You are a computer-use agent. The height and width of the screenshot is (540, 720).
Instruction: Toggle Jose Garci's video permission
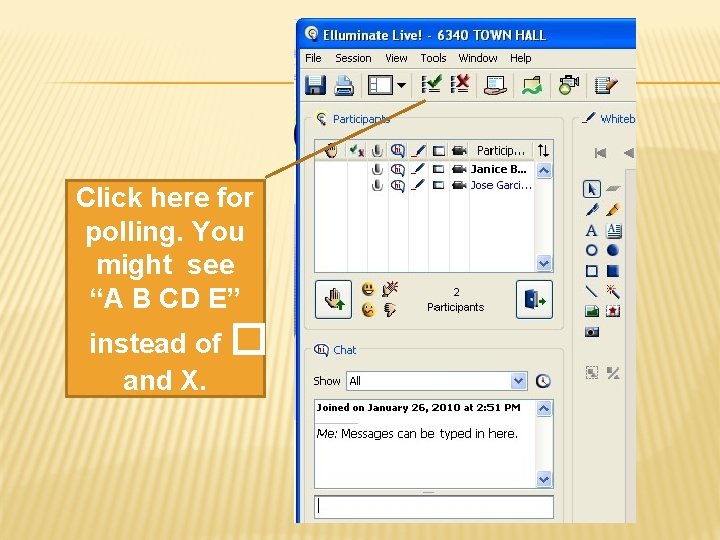459,185
